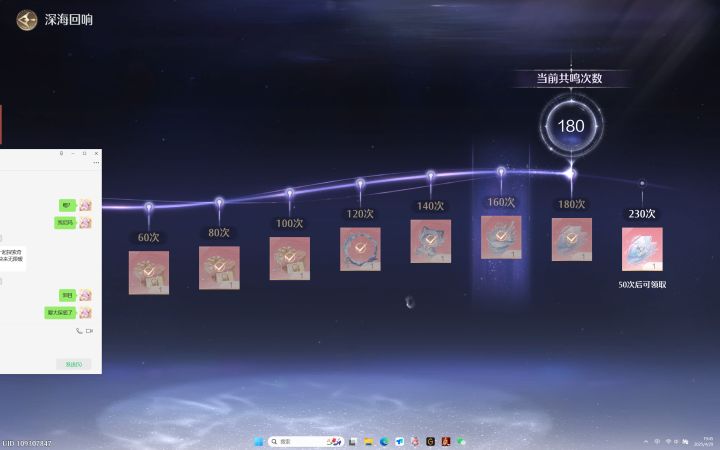Pin the chat window on top

tap(62, 153)
